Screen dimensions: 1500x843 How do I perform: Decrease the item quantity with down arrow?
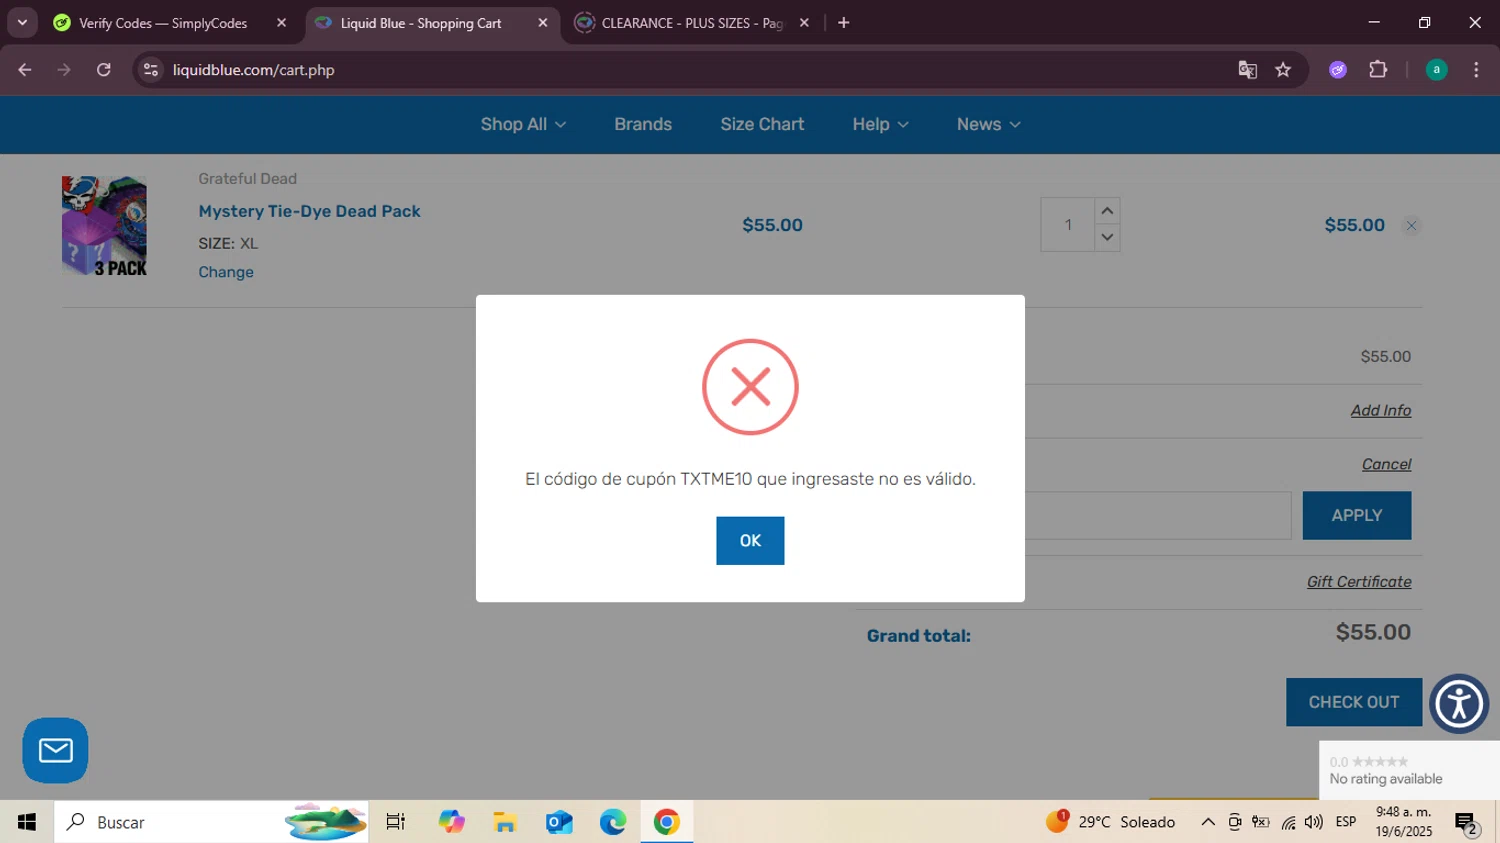point(1107,238)
